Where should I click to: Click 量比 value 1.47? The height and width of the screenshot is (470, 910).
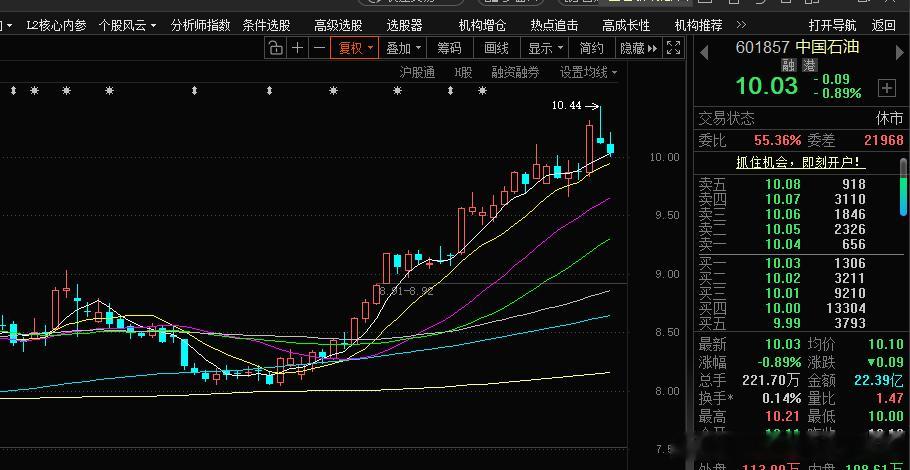(x=890, y=399)
